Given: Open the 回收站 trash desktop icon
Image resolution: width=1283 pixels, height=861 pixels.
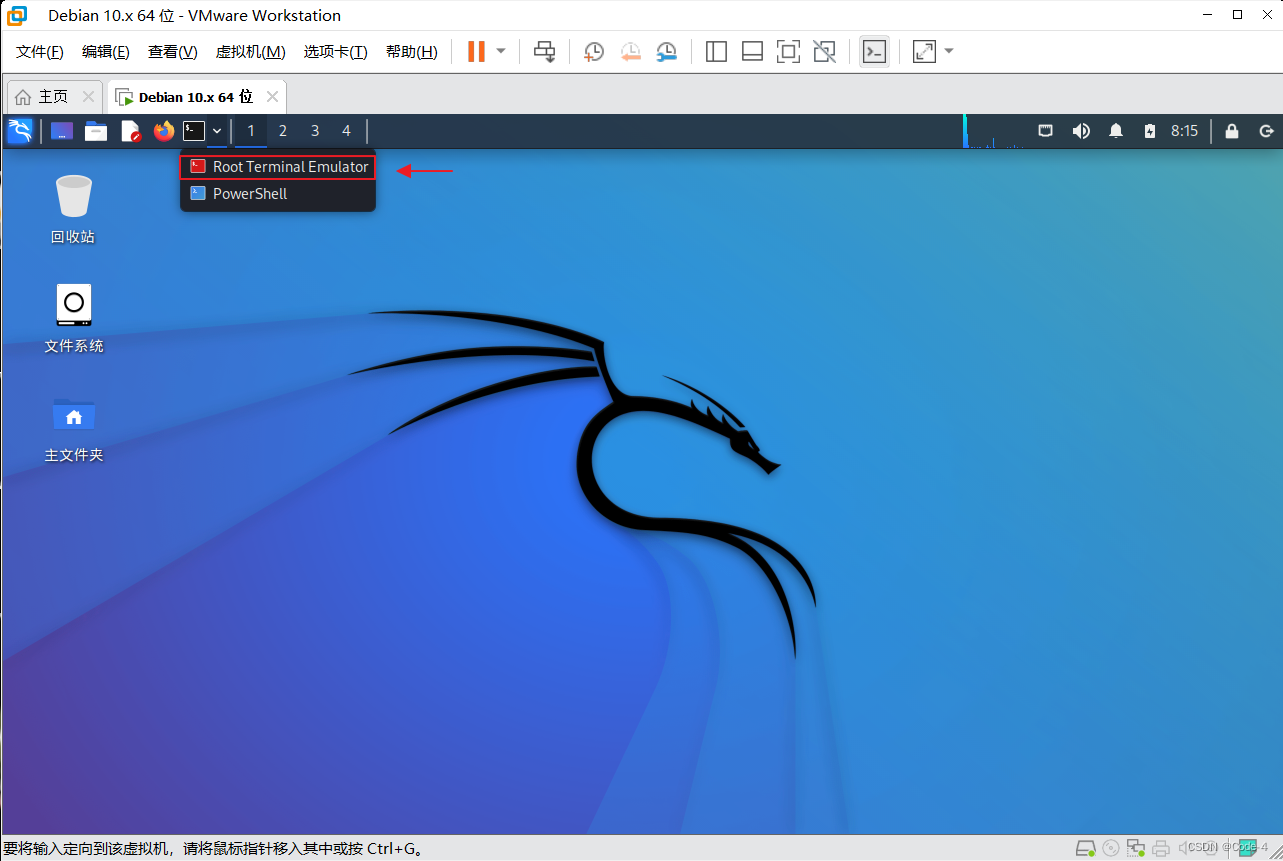Looking at the screenshot, I should pyautogui.click(x=73, y=210).
